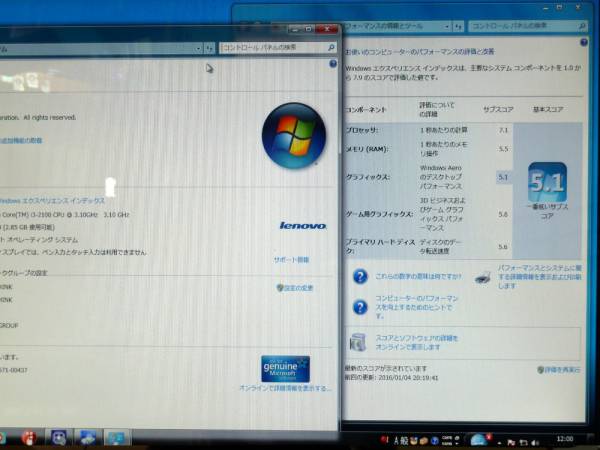
Task: Select the プロセッサ 7.1 subscore
Action: point(503,130)
